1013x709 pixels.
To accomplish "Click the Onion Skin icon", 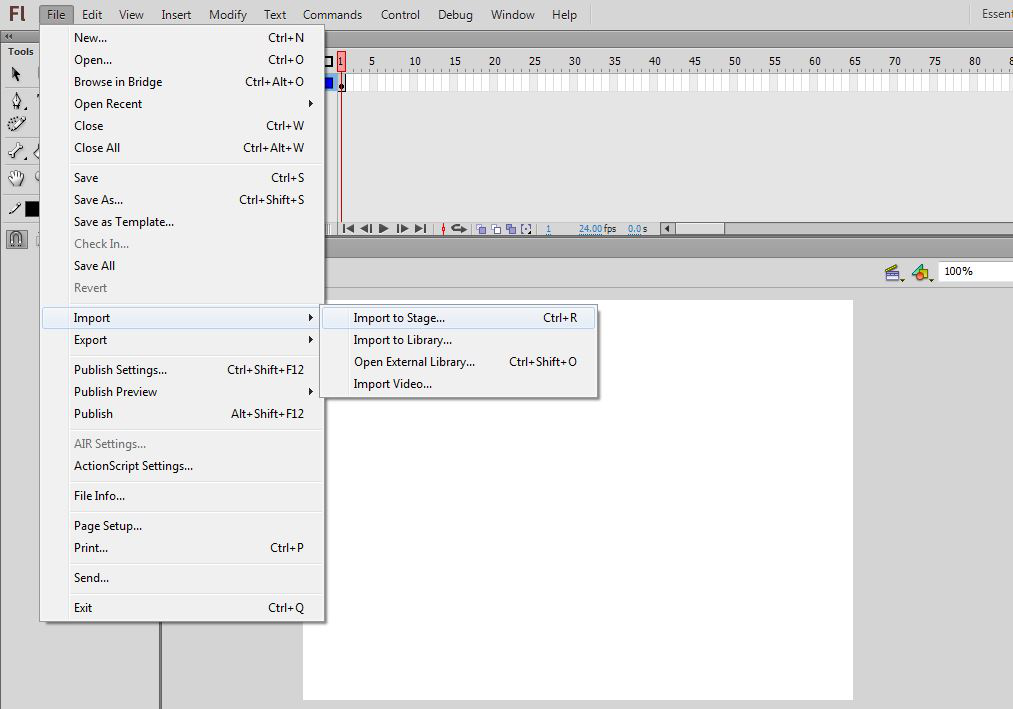I will [481, 229].
